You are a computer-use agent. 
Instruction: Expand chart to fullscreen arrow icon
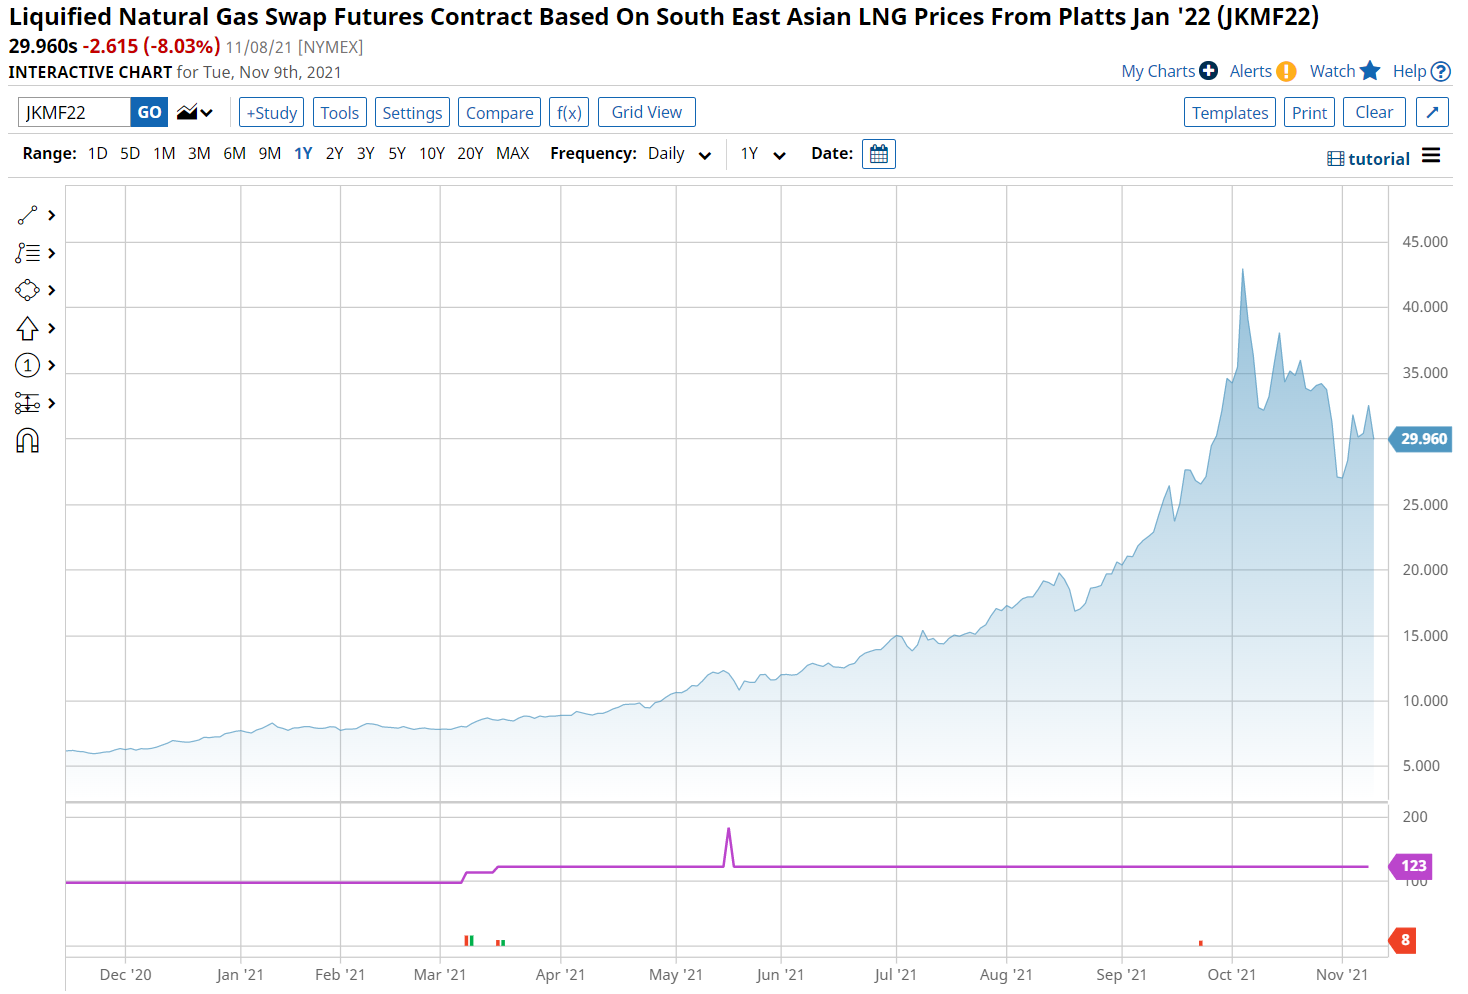1432,112
